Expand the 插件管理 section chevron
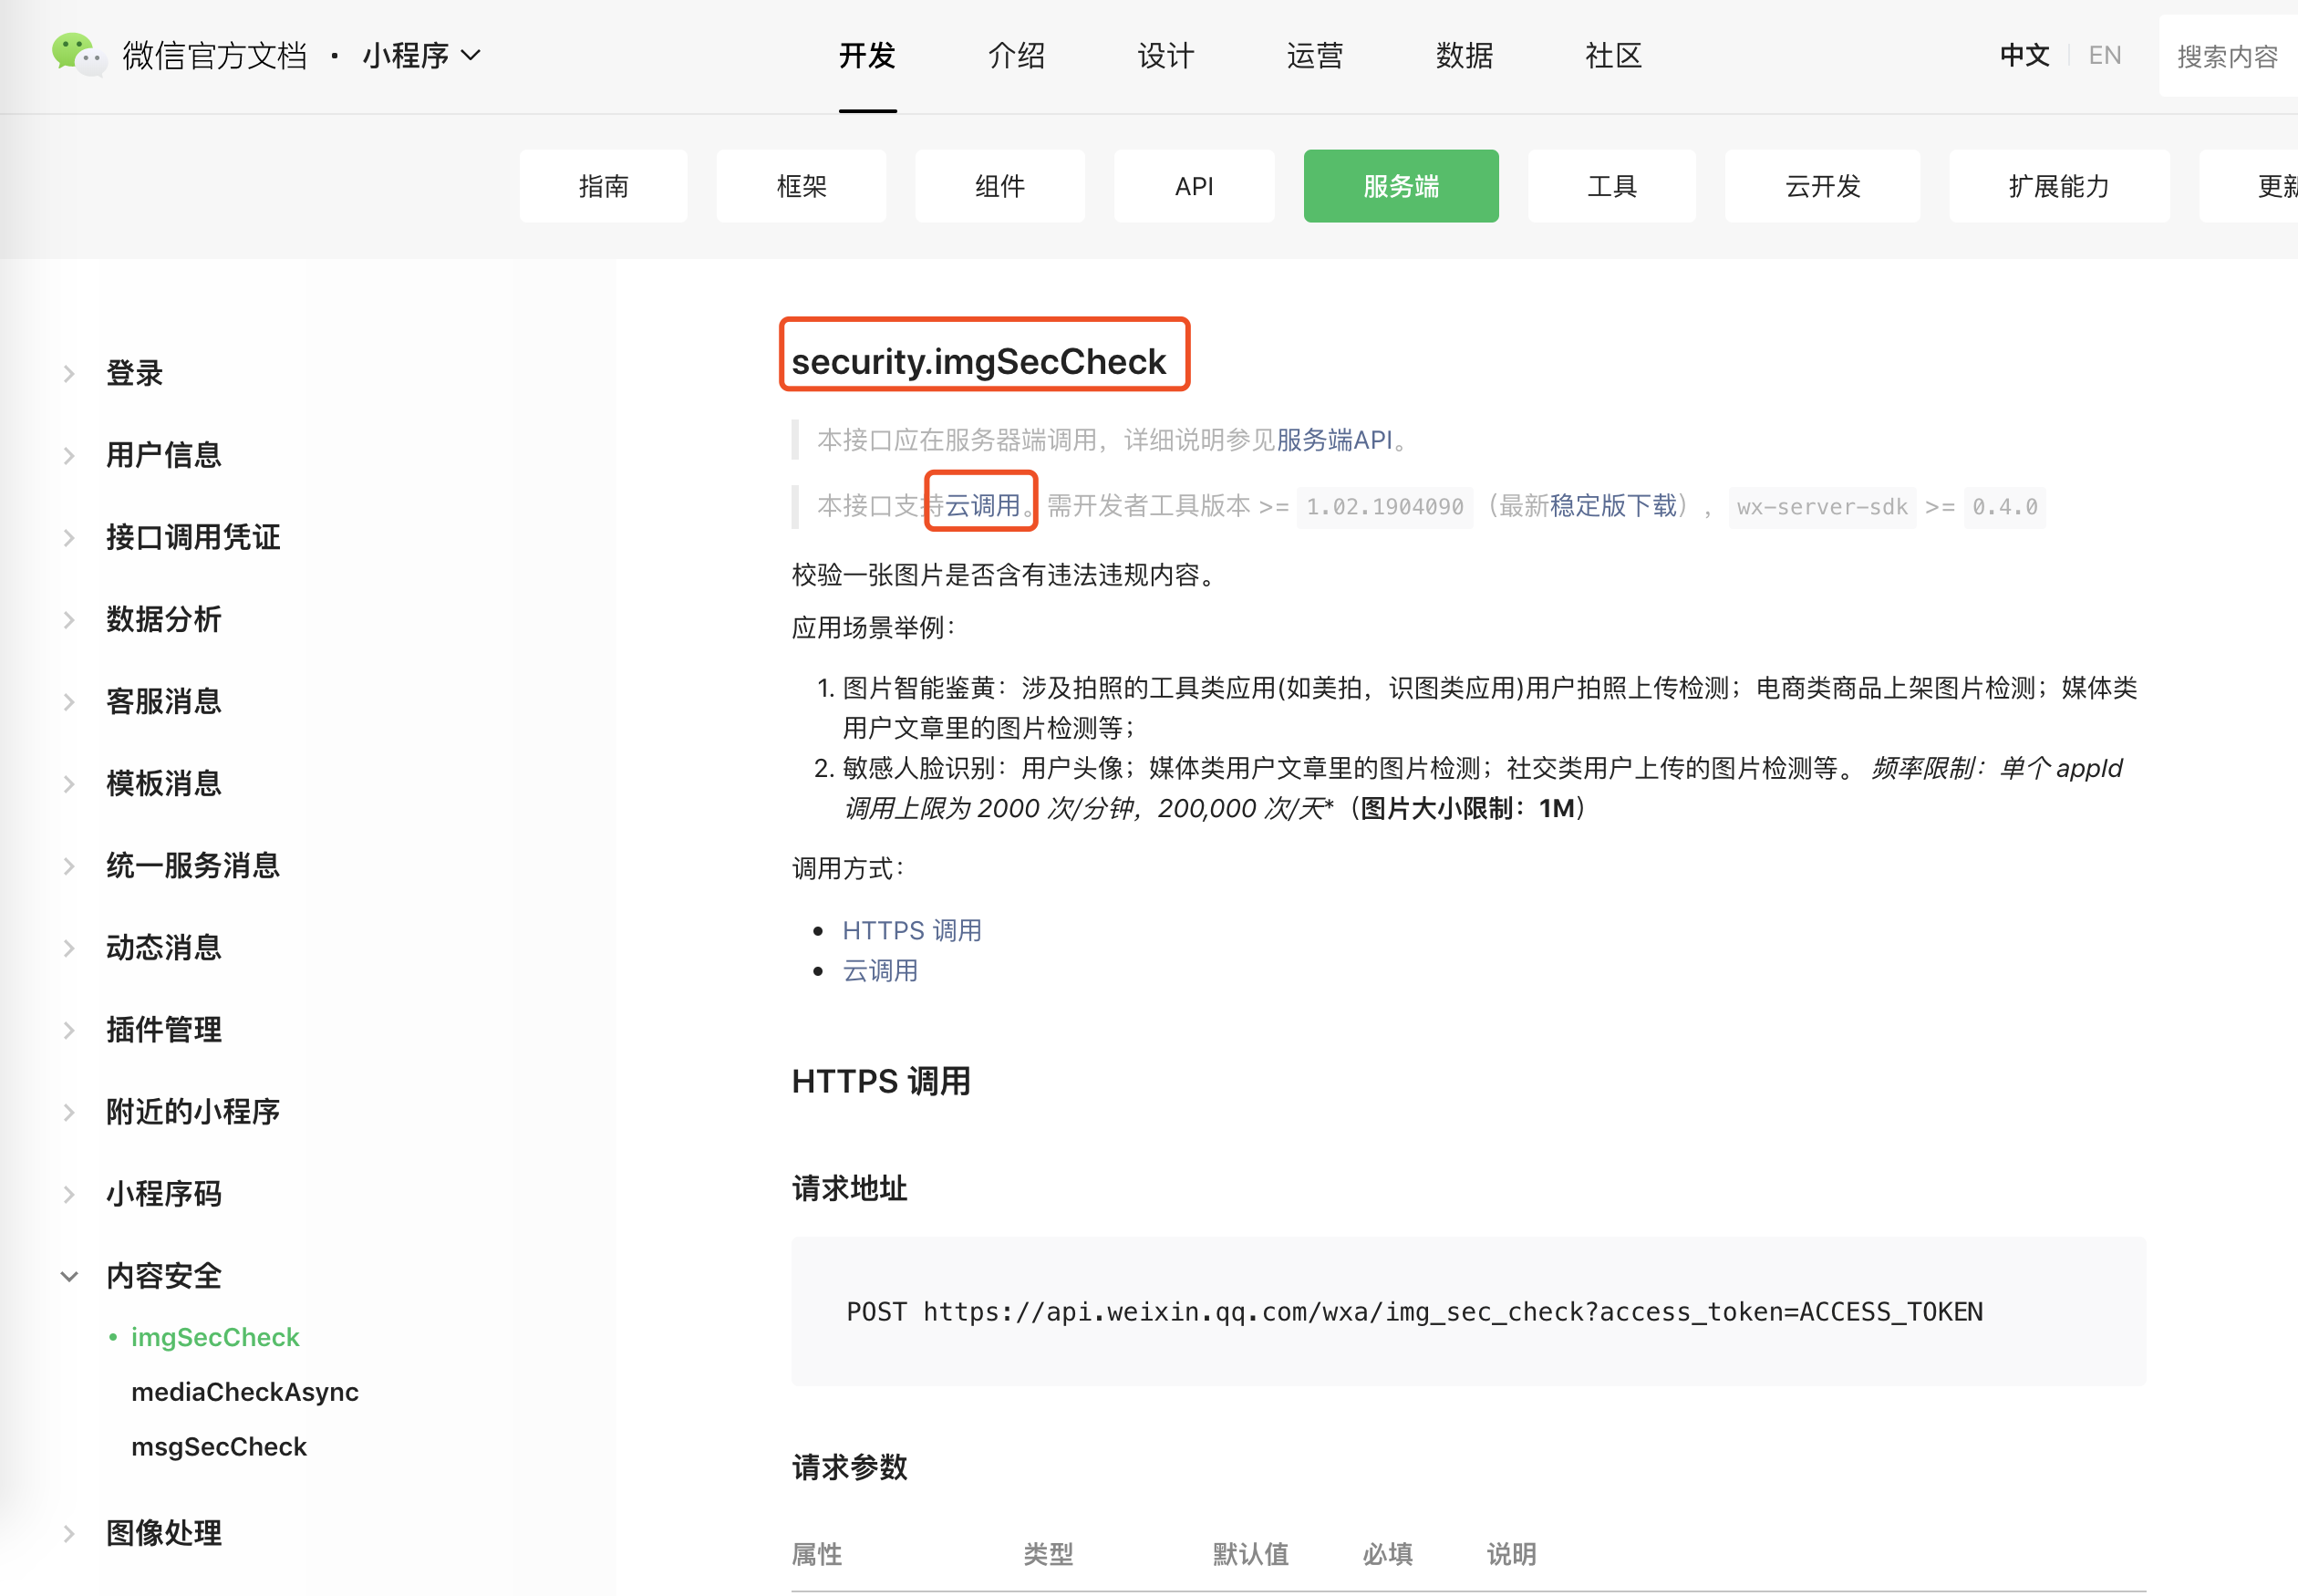Viewport: 2298px width, 1596px height. pyautogui.click(x=69, y=1030)
